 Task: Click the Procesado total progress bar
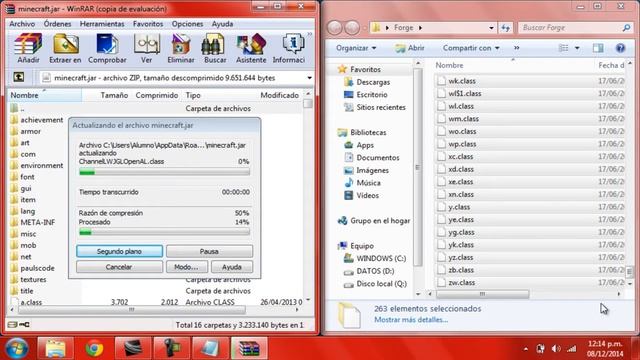(164, 232)
